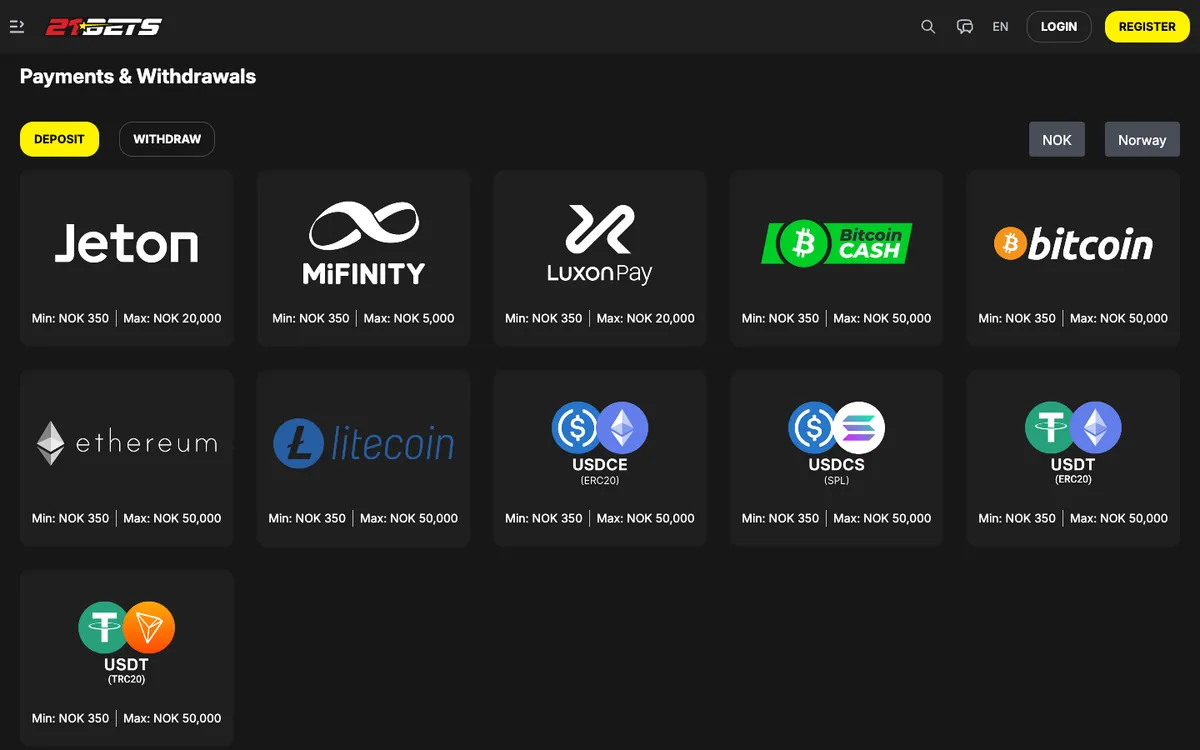Click the yellow REGISTER button
The width and height of the screenshot is (1200, 750).
click(1147, 27)
